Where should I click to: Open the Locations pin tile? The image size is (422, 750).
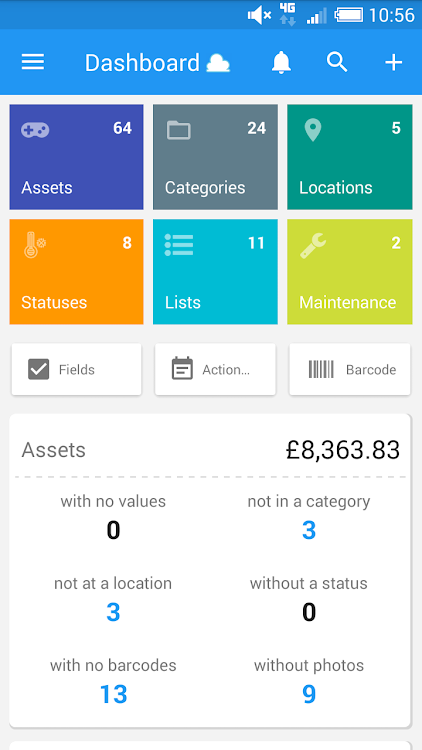click(350, 157)
